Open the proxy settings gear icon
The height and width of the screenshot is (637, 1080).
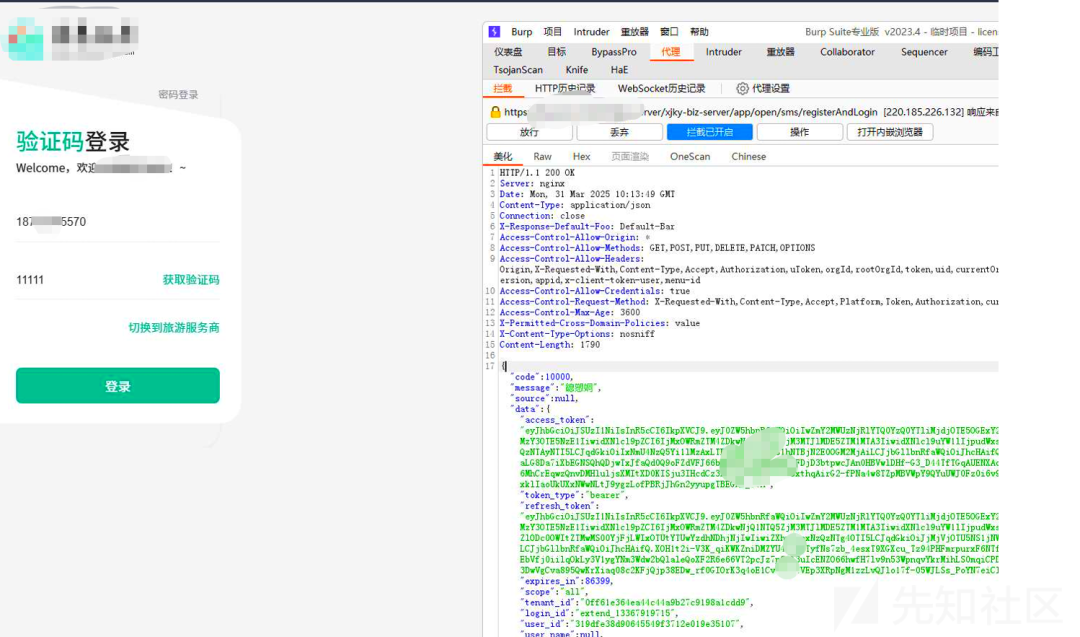pos(742,89)
